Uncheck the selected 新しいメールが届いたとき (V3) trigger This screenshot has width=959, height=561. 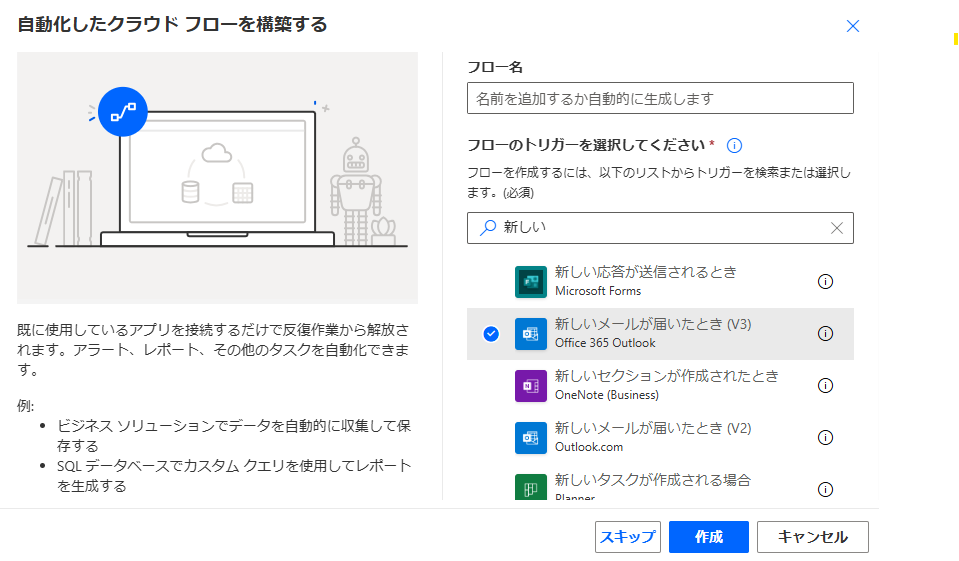point(491,333)
